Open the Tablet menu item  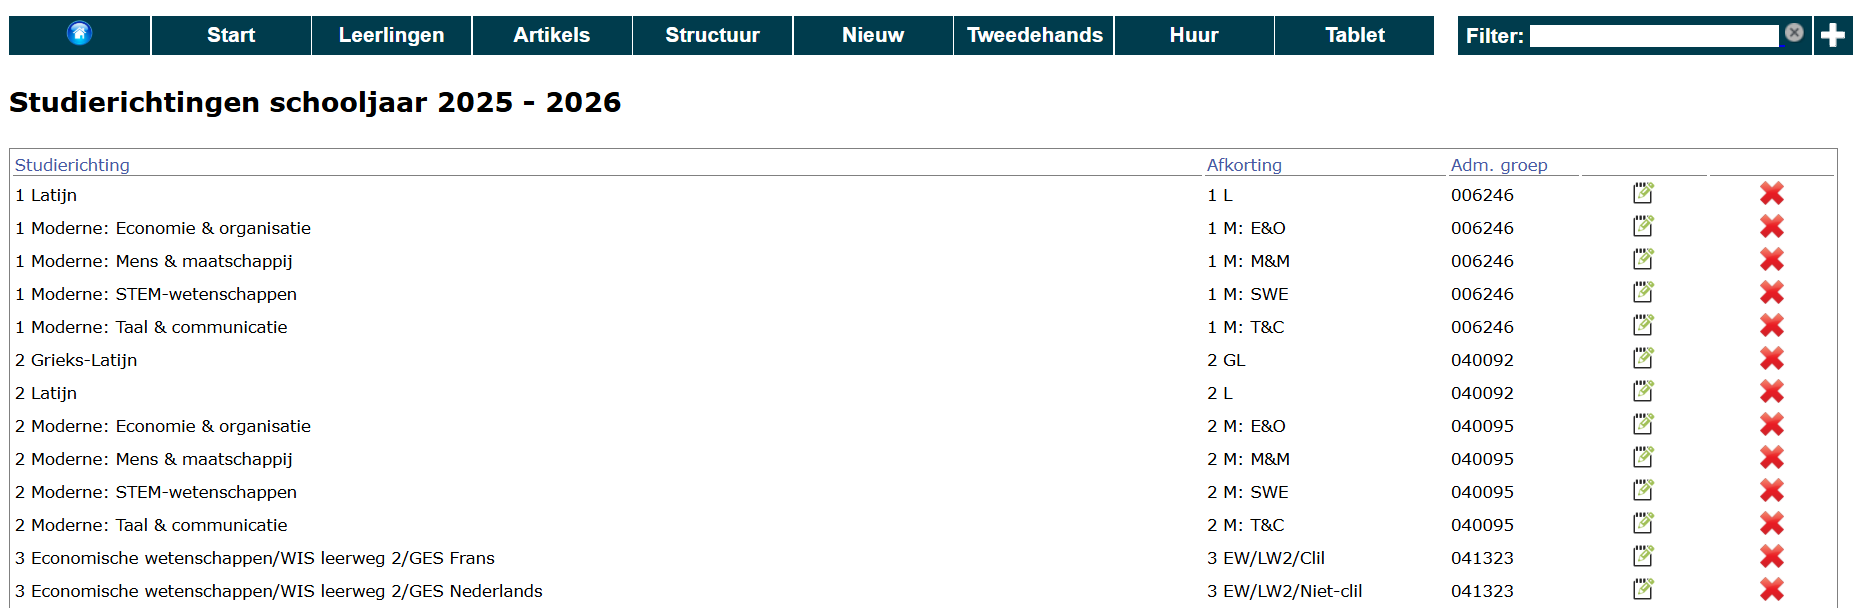1355,35
